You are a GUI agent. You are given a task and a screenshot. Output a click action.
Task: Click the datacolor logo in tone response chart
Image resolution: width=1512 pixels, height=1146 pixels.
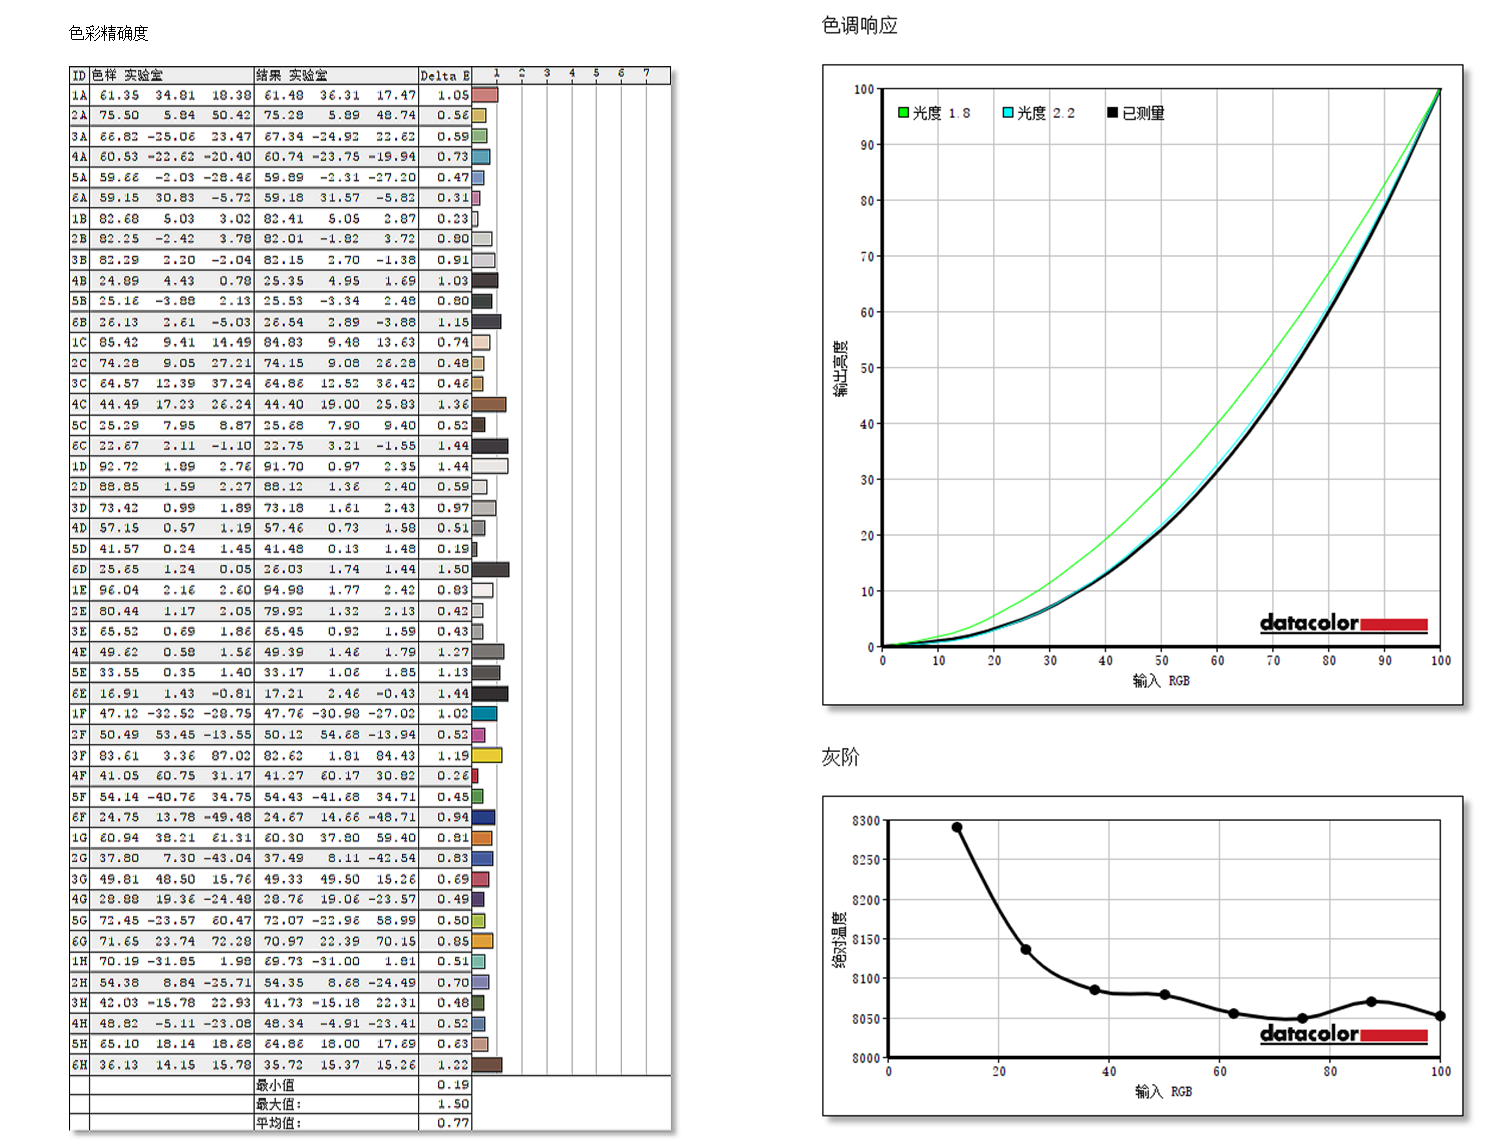(x=1343, y=623)
